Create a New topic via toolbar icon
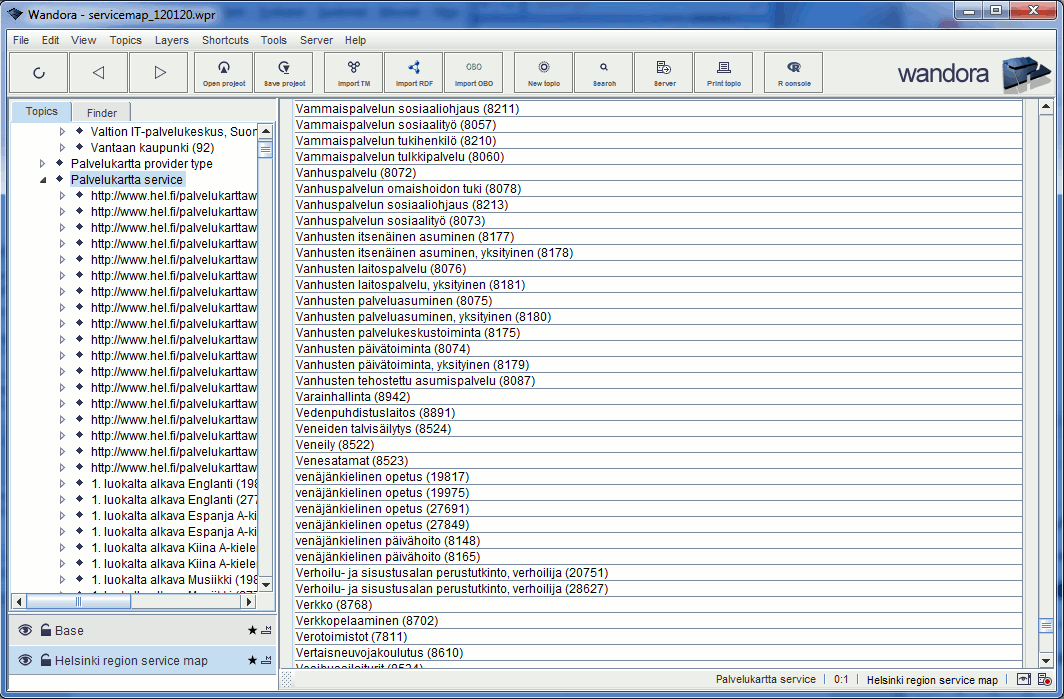 click(542, 71)
